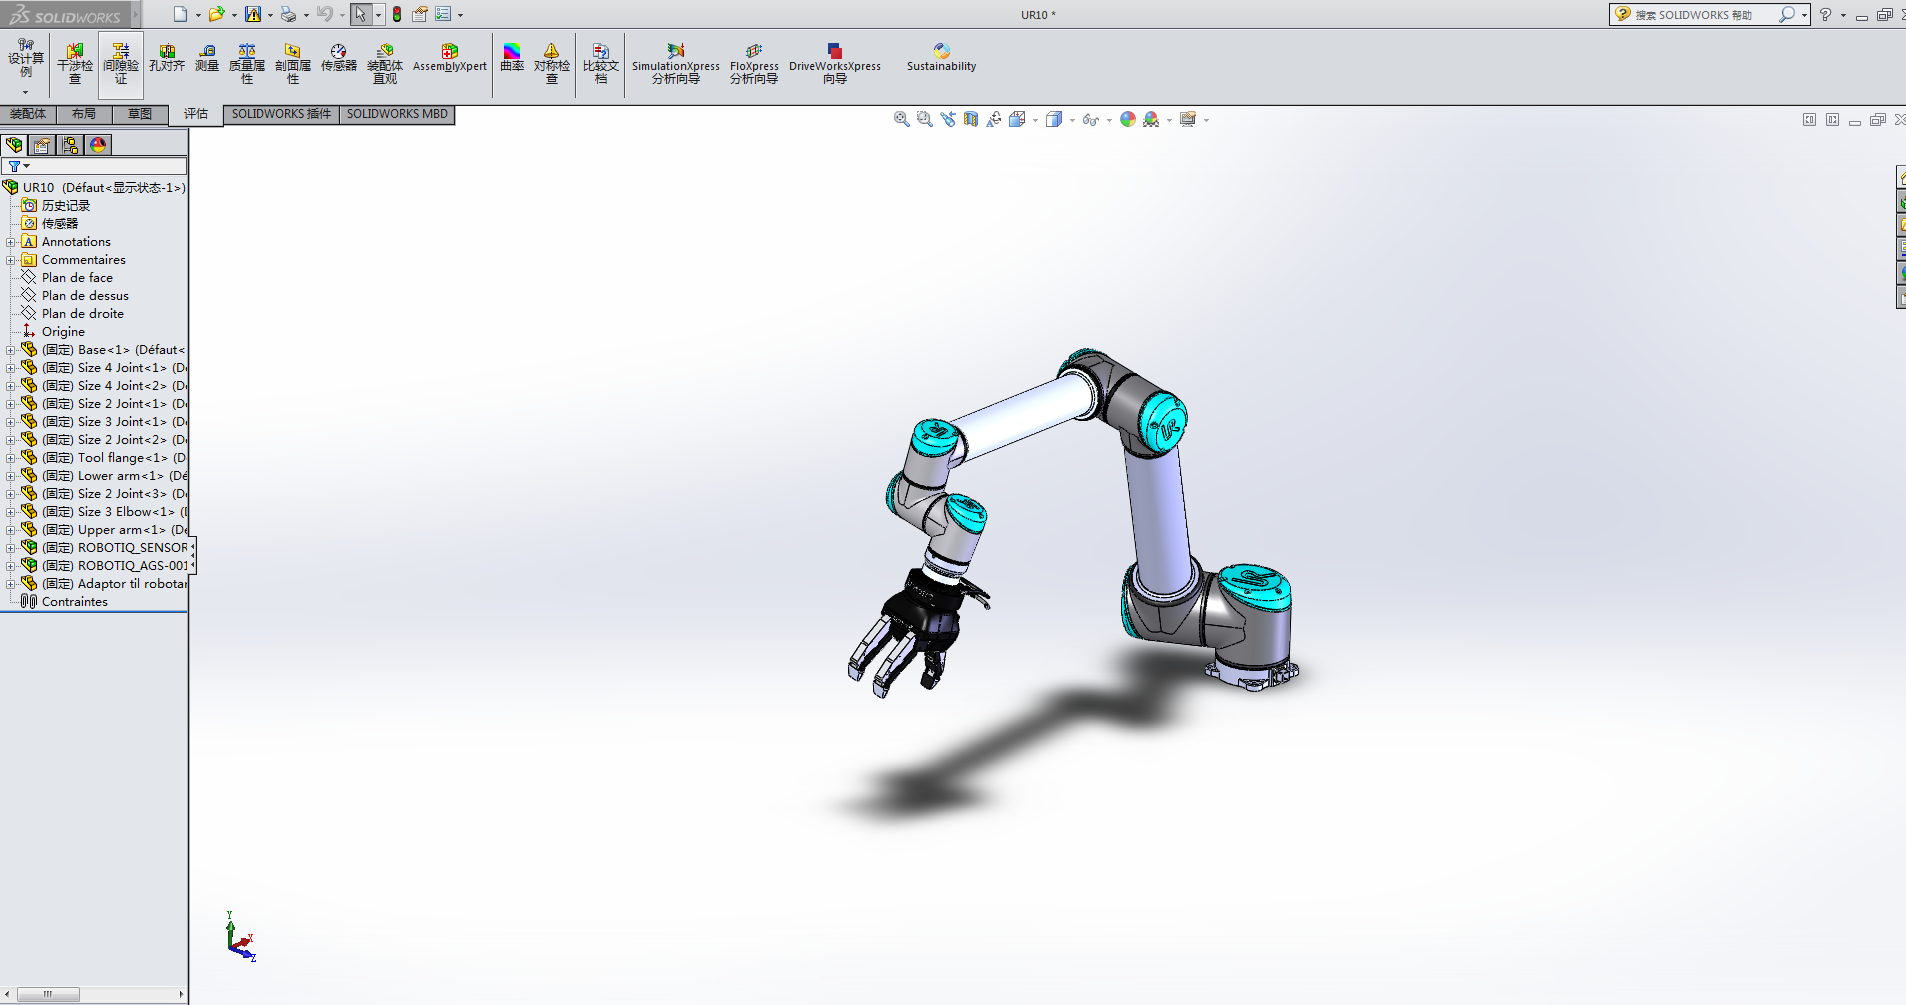The height and width of the screenshot is (1005, 1906).
Task: Switch to the 布局 layout tab
Action: [84, 114]
